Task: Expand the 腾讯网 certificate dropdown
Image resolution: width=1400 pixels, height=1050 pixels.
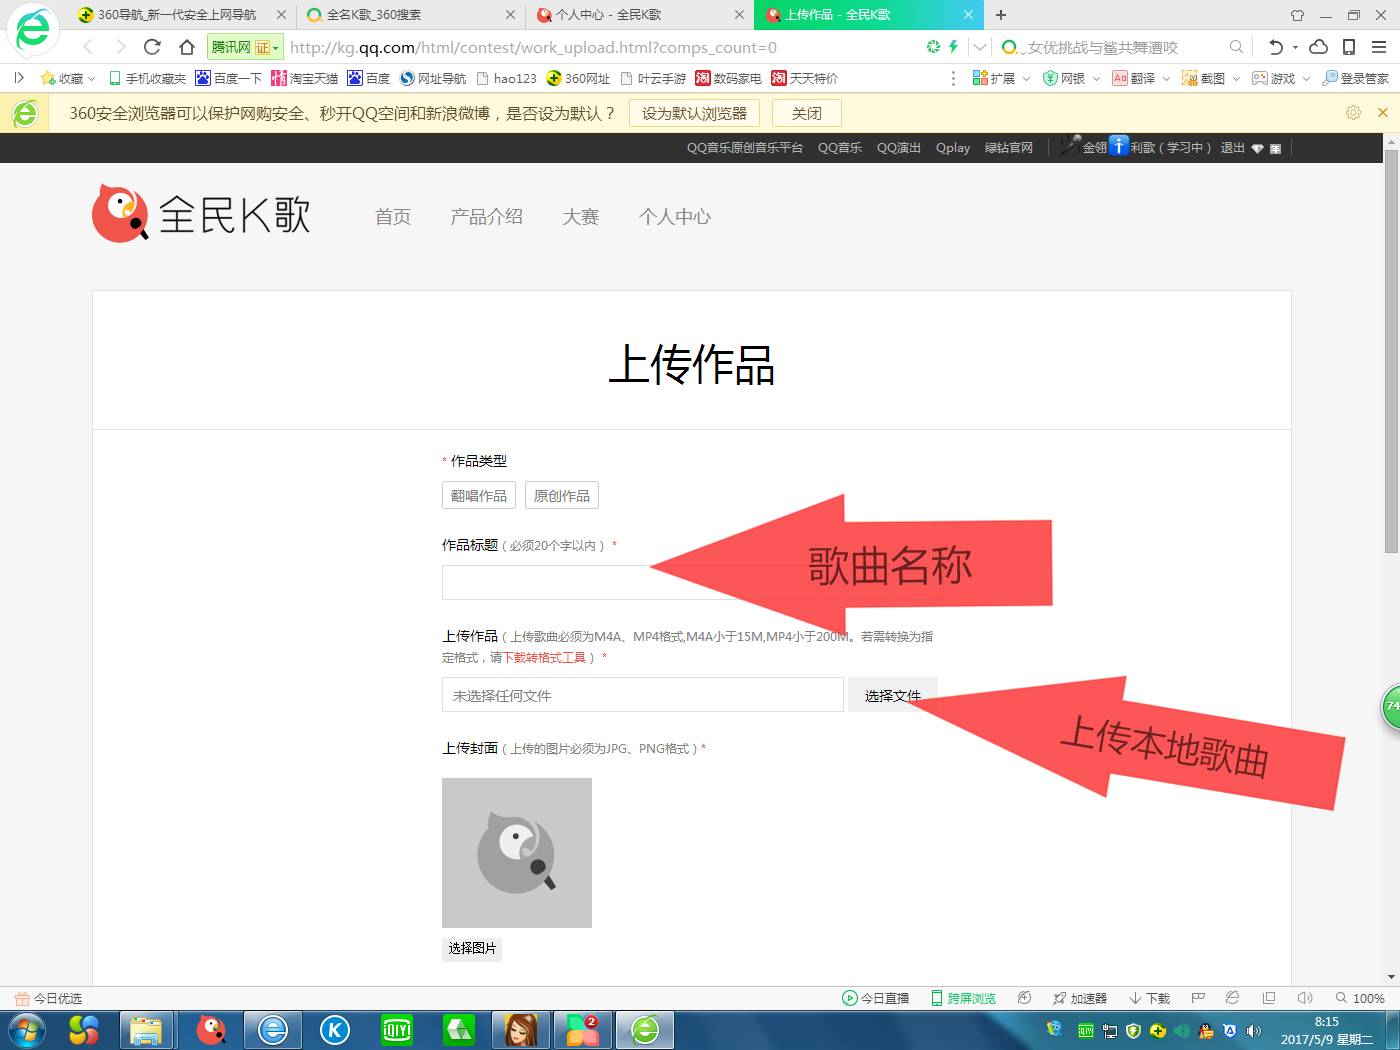Action: pyautogui.click(x=276, y=47)
